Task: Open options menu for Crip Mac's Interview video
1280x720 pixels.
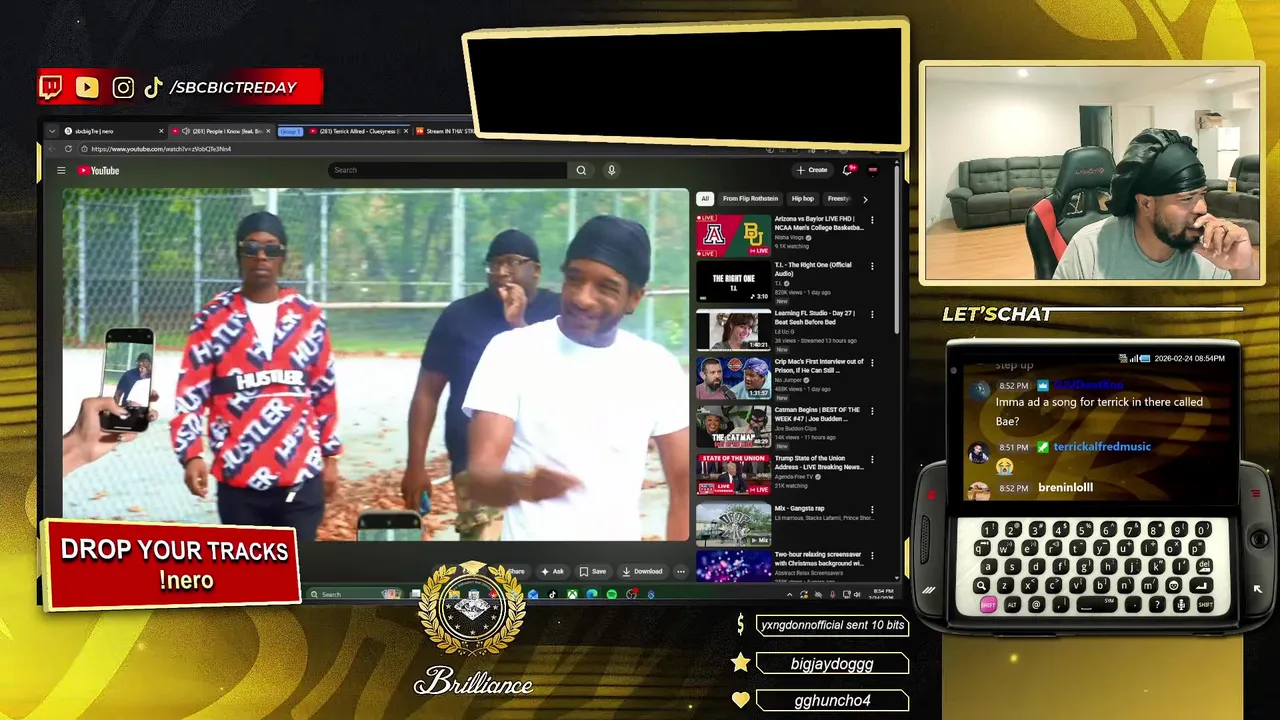Action: pyautogui.click(x=872, y=363)
